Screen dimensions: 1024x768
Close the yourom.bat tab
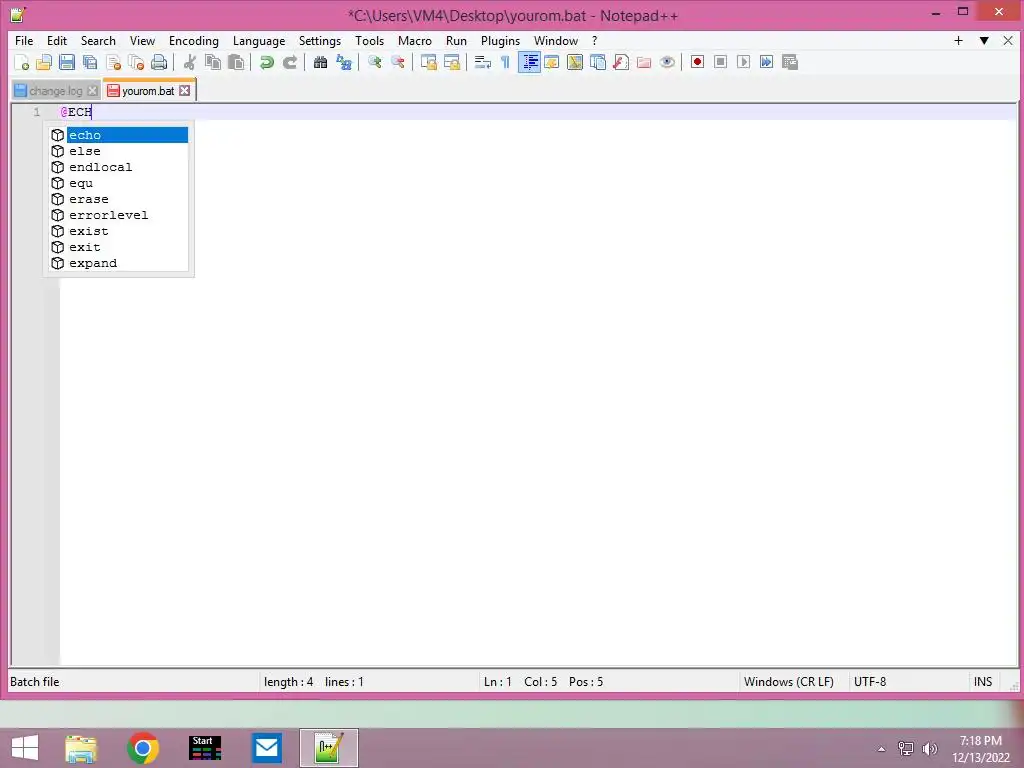point(185,91)
